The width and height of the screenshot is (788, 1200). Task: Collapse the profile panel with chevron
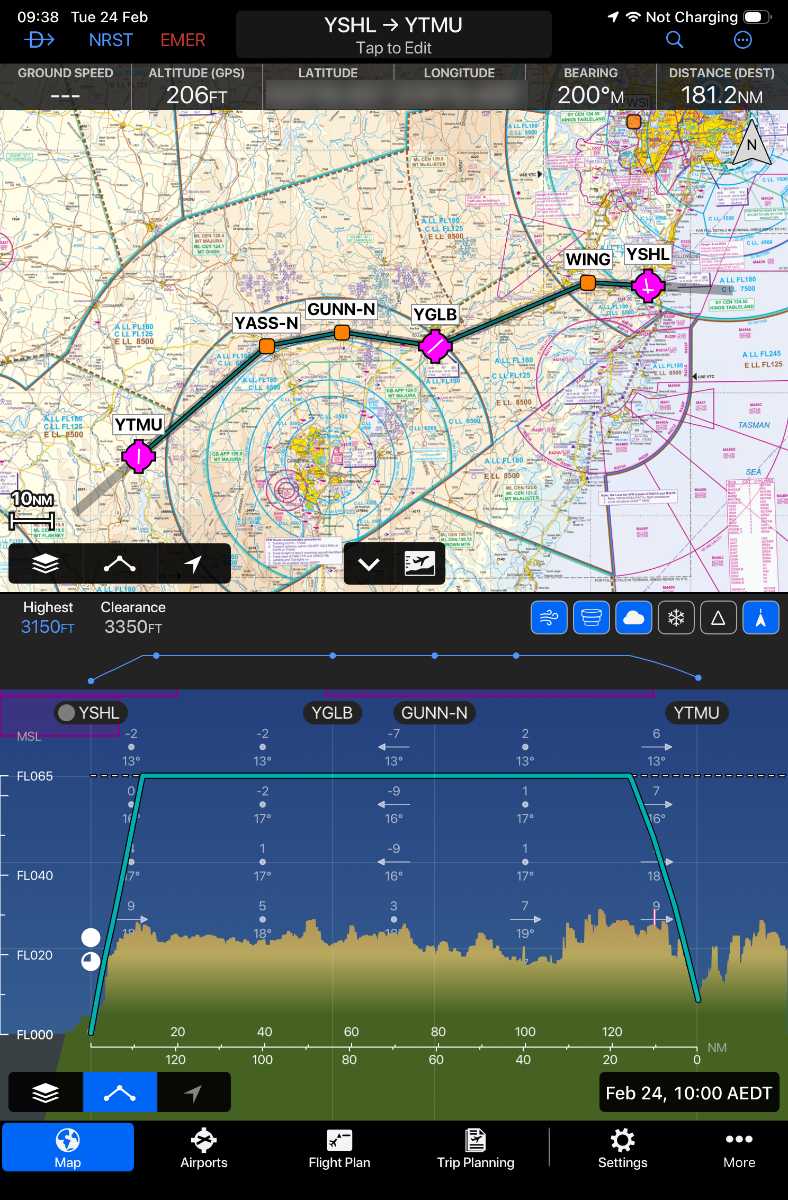369,564
